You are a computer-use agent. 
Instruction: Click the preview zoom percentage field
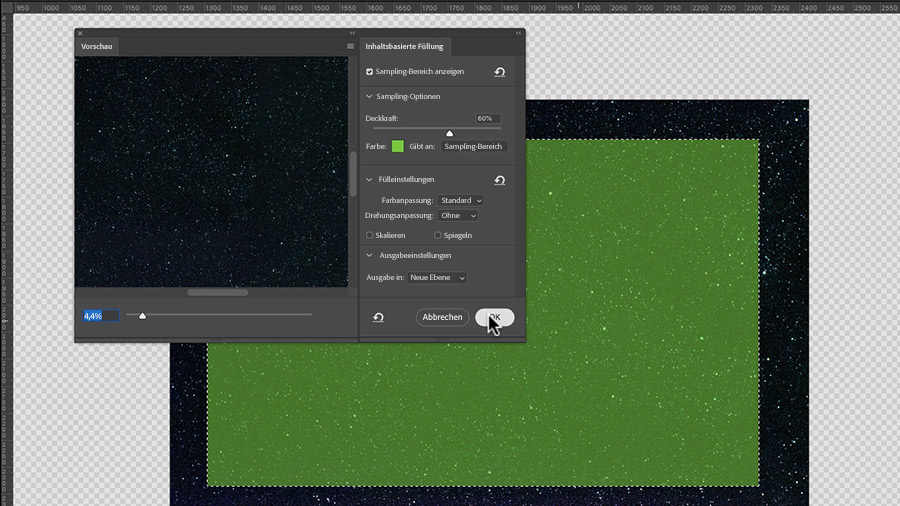101,316
